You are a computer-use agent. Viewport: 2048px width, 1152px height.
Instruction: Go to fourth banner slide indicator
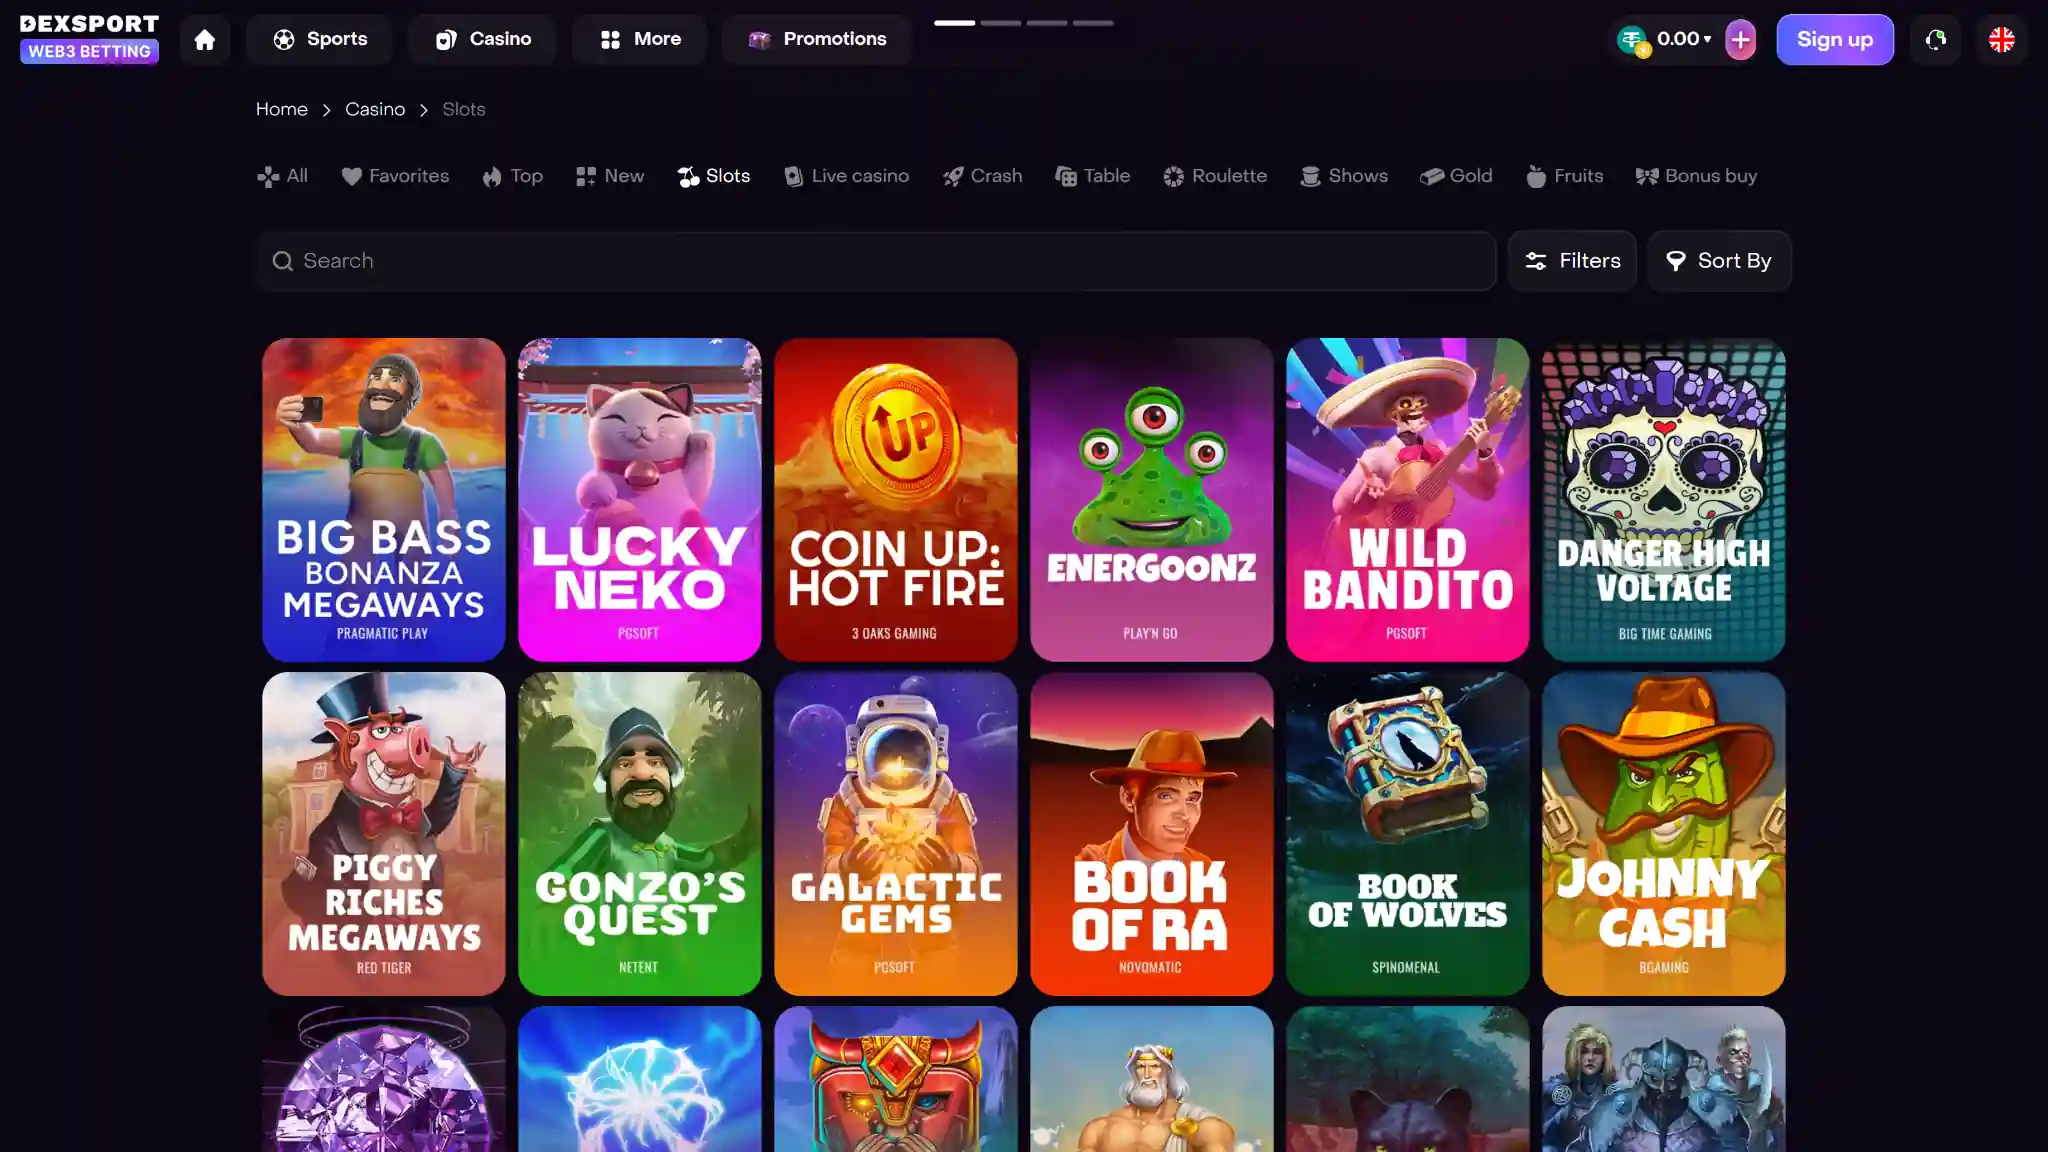(x=1093, y=23)
